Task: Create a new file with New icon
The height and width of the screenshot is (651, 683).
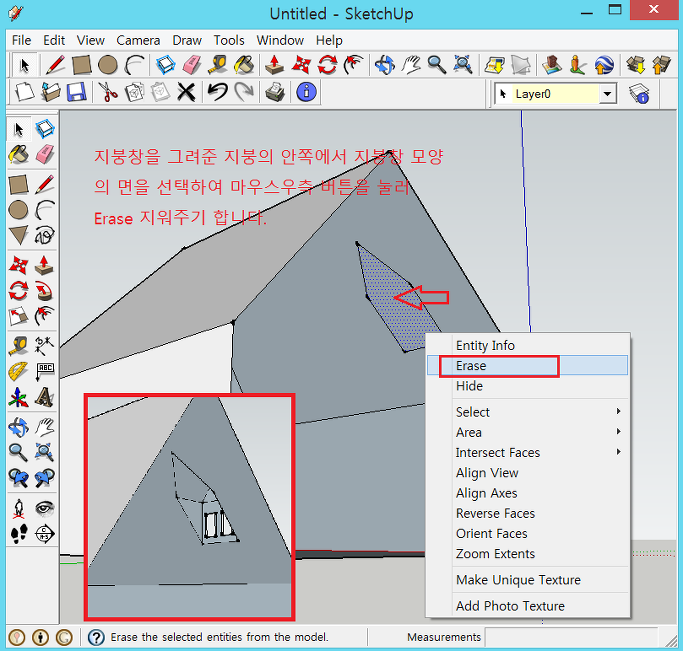Action: [24, 92]
